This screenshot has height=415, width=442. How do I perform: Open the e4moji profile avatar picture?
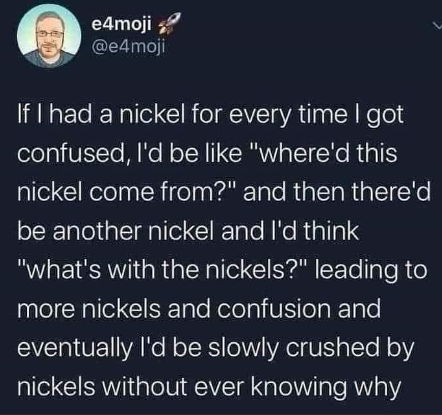point(49,36)
